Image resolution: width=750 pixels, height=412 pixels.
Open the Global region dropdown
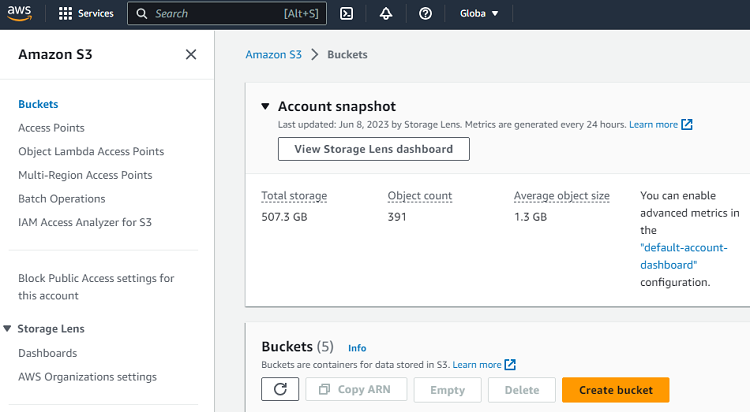[478, 14]
